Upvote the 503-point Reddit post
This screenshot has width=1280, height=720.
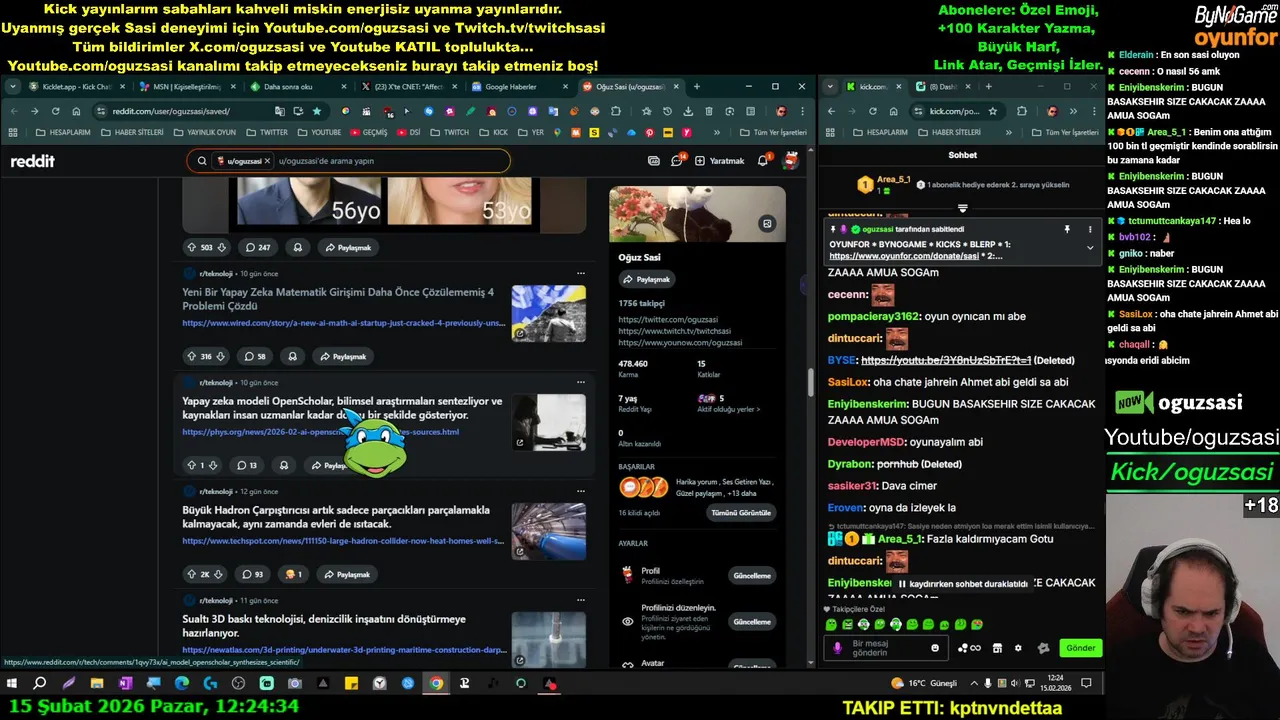(x=191, y=247)
